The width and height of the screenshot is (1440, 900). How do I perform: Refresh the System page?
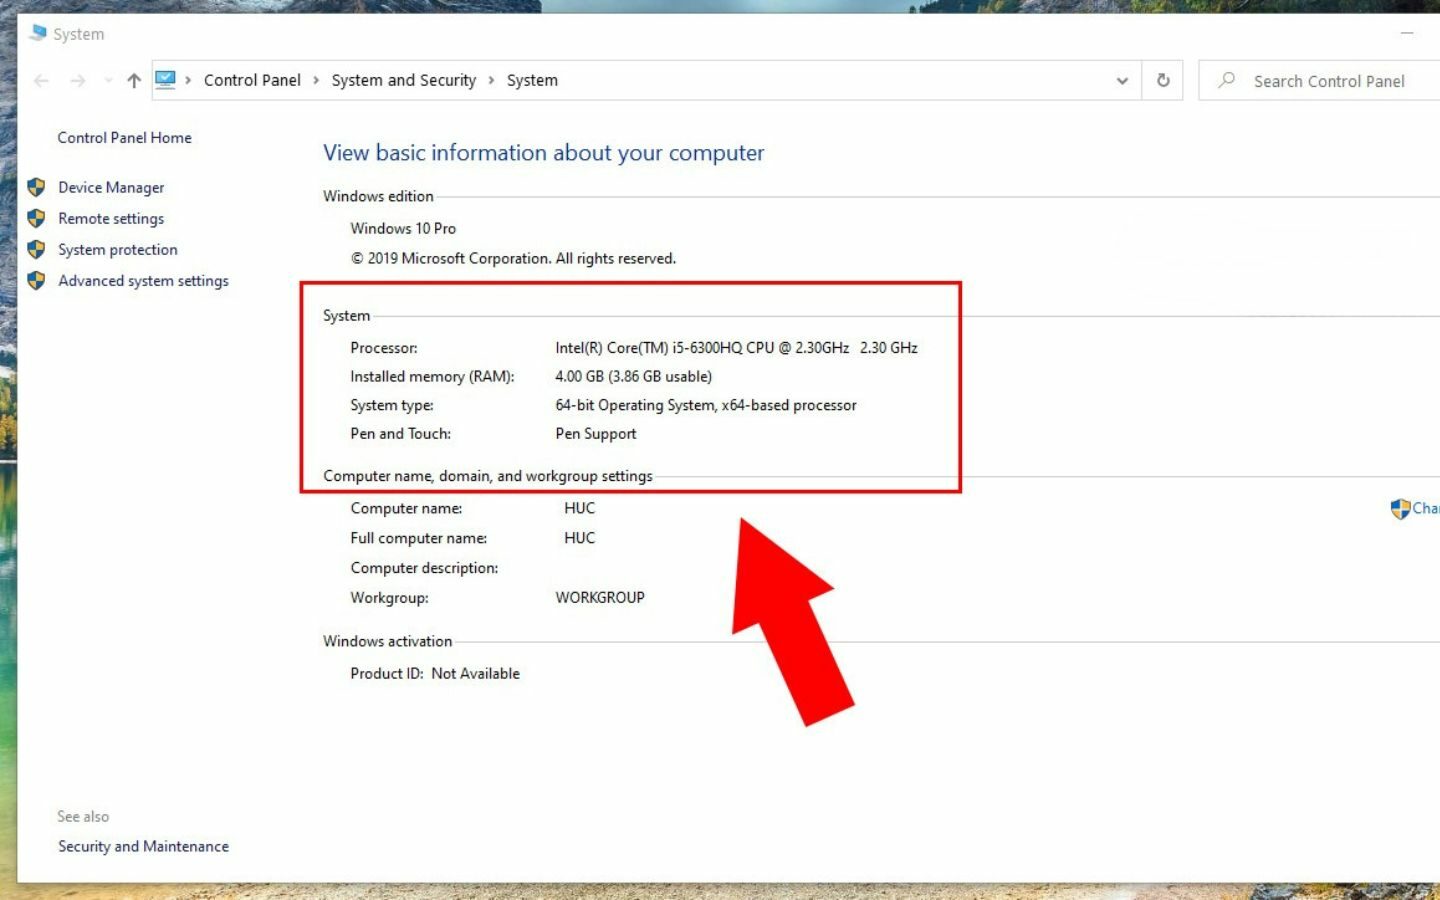pyautogui.click(x=1163, y=80)
